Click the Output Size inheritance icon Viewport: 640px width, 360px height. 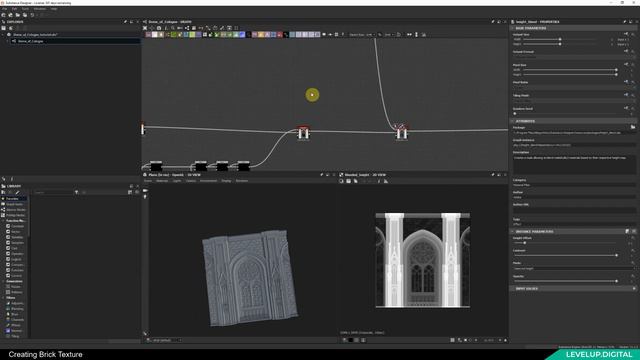pyautogui.click(x=626, y=34)
